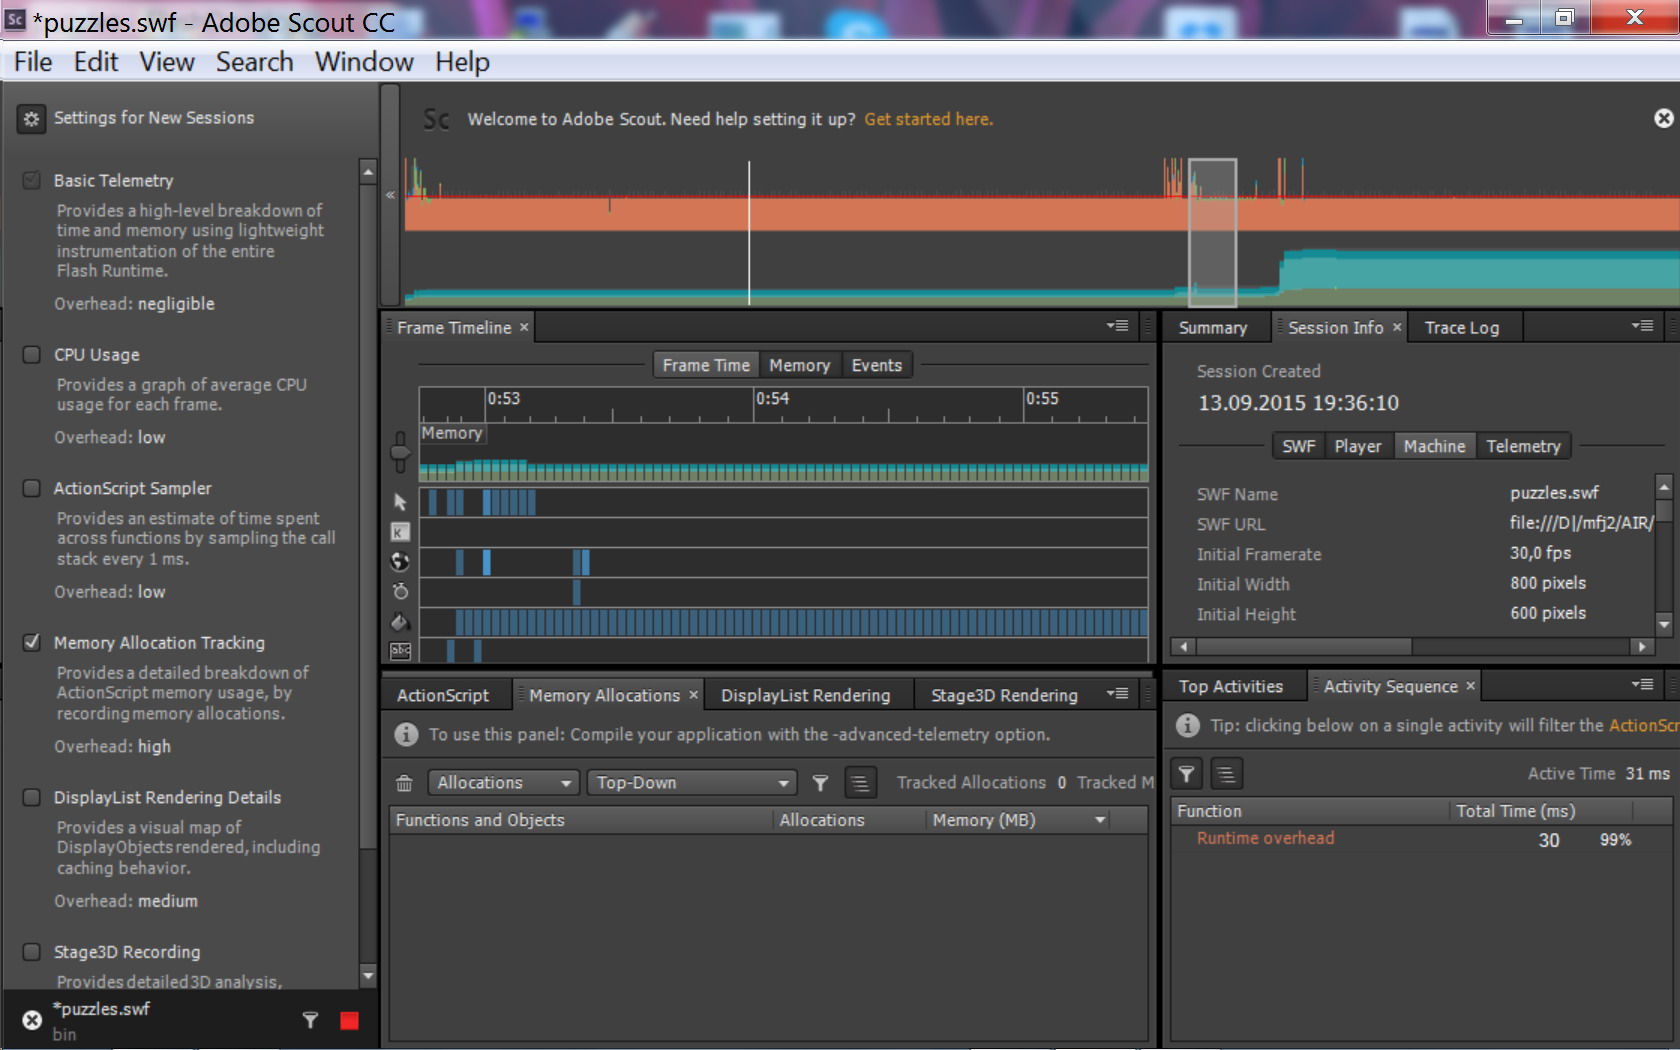Click settings list scroll-down arrow
Screen dimensions: 1680x1050
point(368,975)
